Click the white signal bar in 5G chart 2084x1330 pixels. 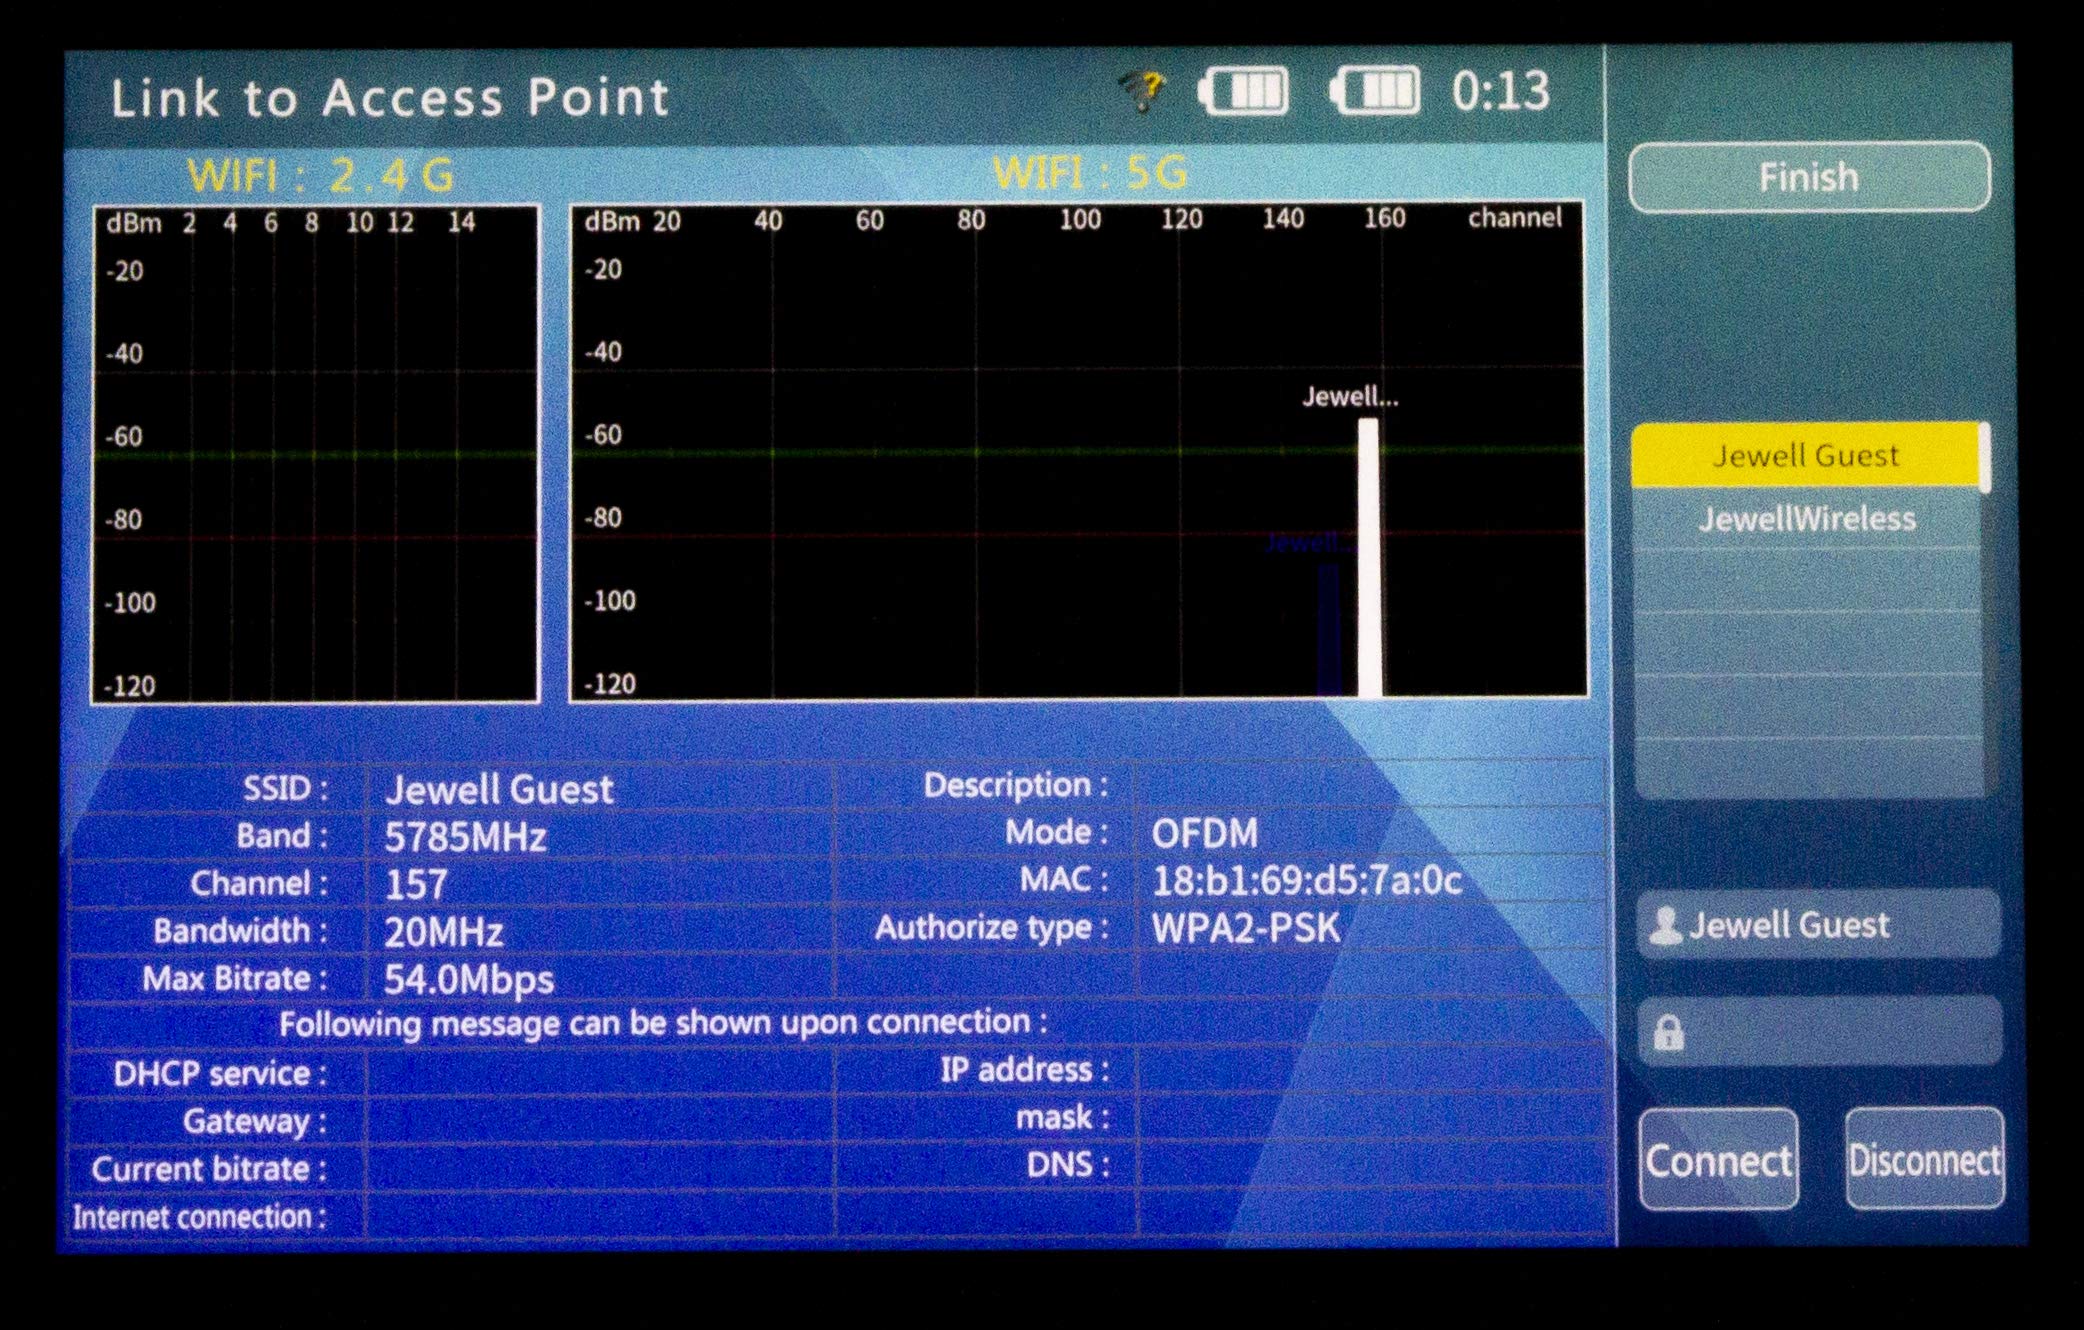[1368, 560]
